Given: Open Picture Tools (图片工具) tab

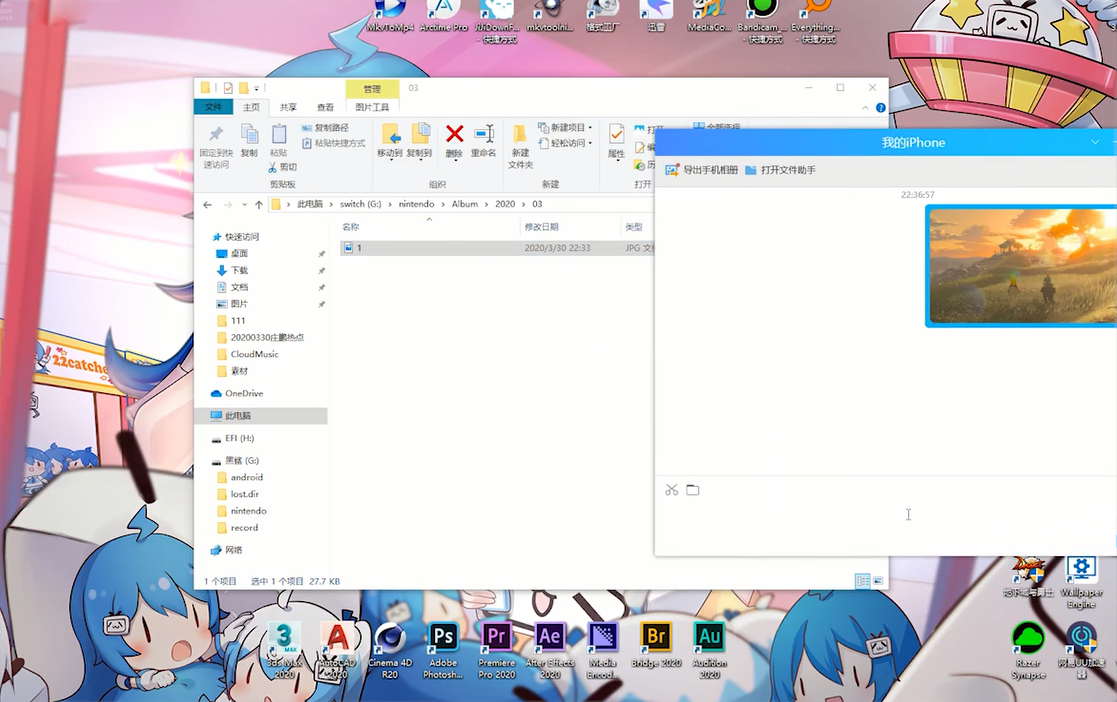Looking at the screenshot, I should [x=372, y=107].
